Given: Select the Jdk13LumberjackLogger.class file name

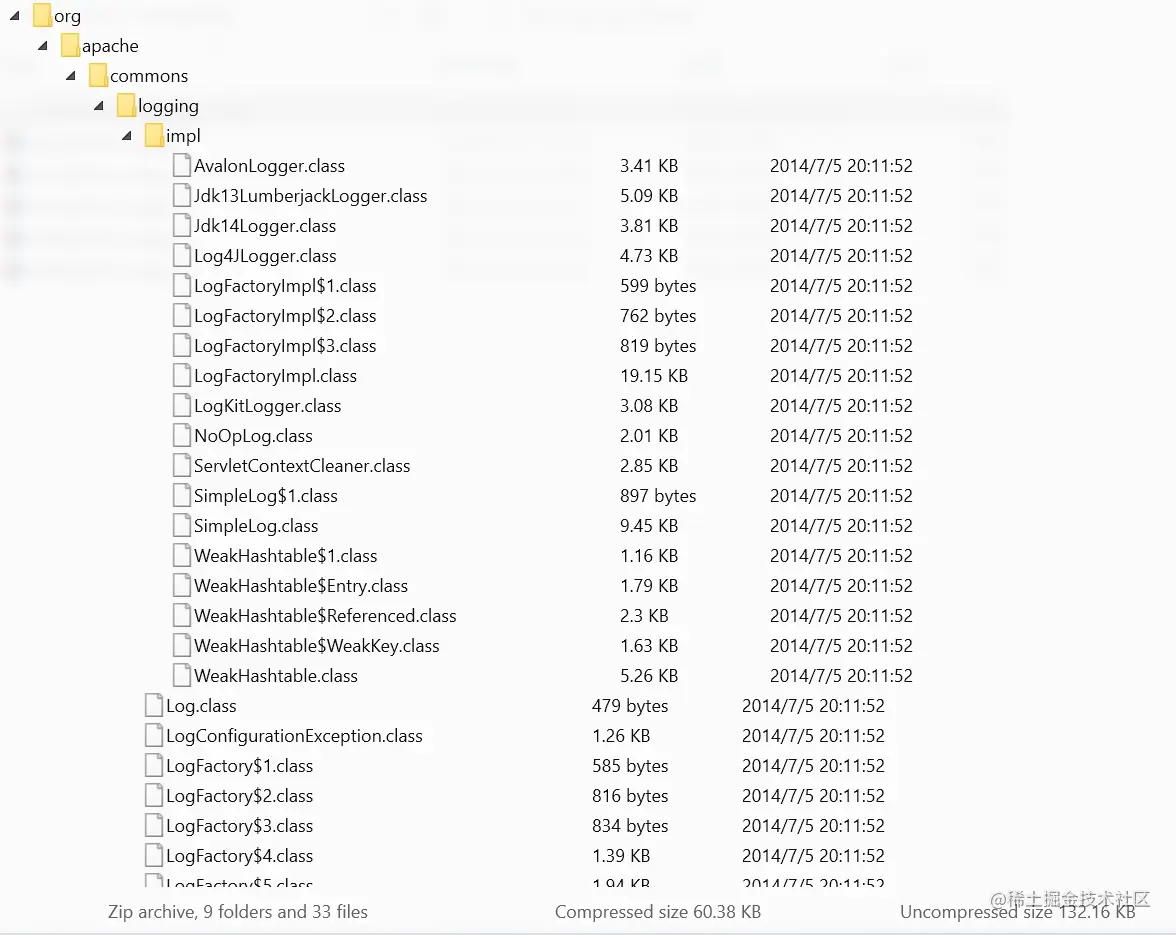Looking at the screenshot, I should point(310,196).
